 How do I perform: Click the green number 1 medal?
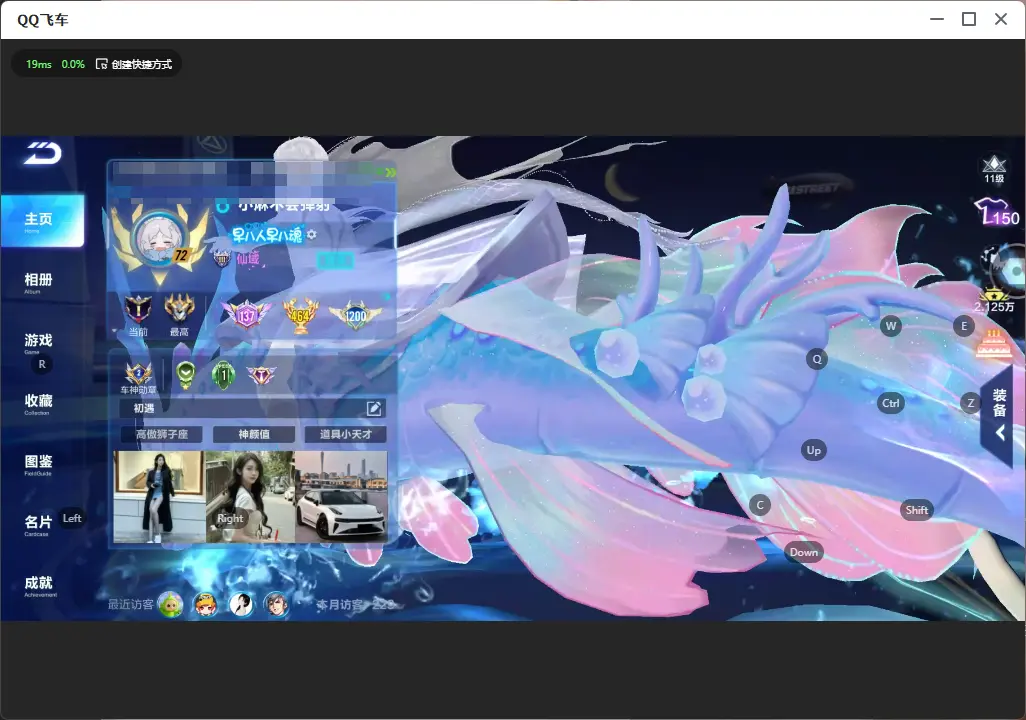pos(223,375)
